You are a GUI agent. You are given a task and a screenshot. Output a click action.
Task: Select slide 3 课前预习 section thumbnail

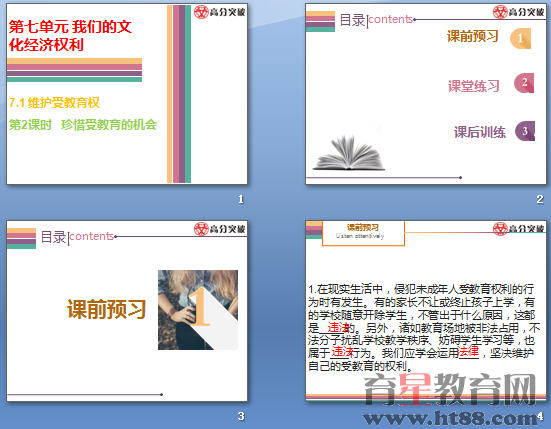coord(127,311)
